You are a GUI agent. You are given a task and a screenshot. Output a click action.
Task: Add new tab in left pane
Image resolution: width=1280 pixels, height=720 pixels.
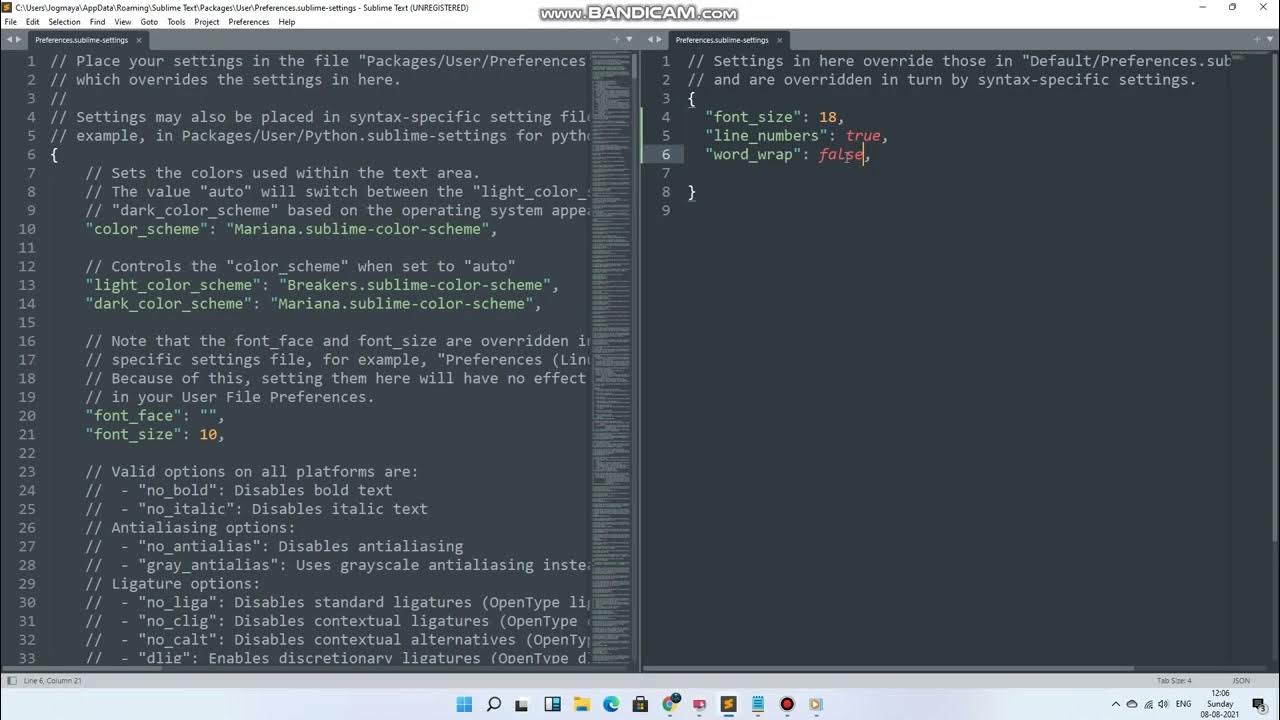[617, 40]
